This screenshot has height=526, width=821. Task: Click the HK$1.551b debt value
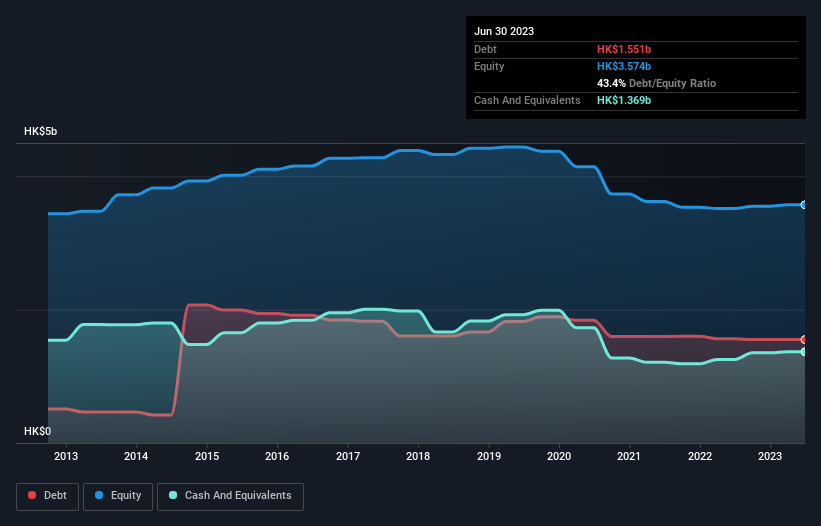pos(624,49)
